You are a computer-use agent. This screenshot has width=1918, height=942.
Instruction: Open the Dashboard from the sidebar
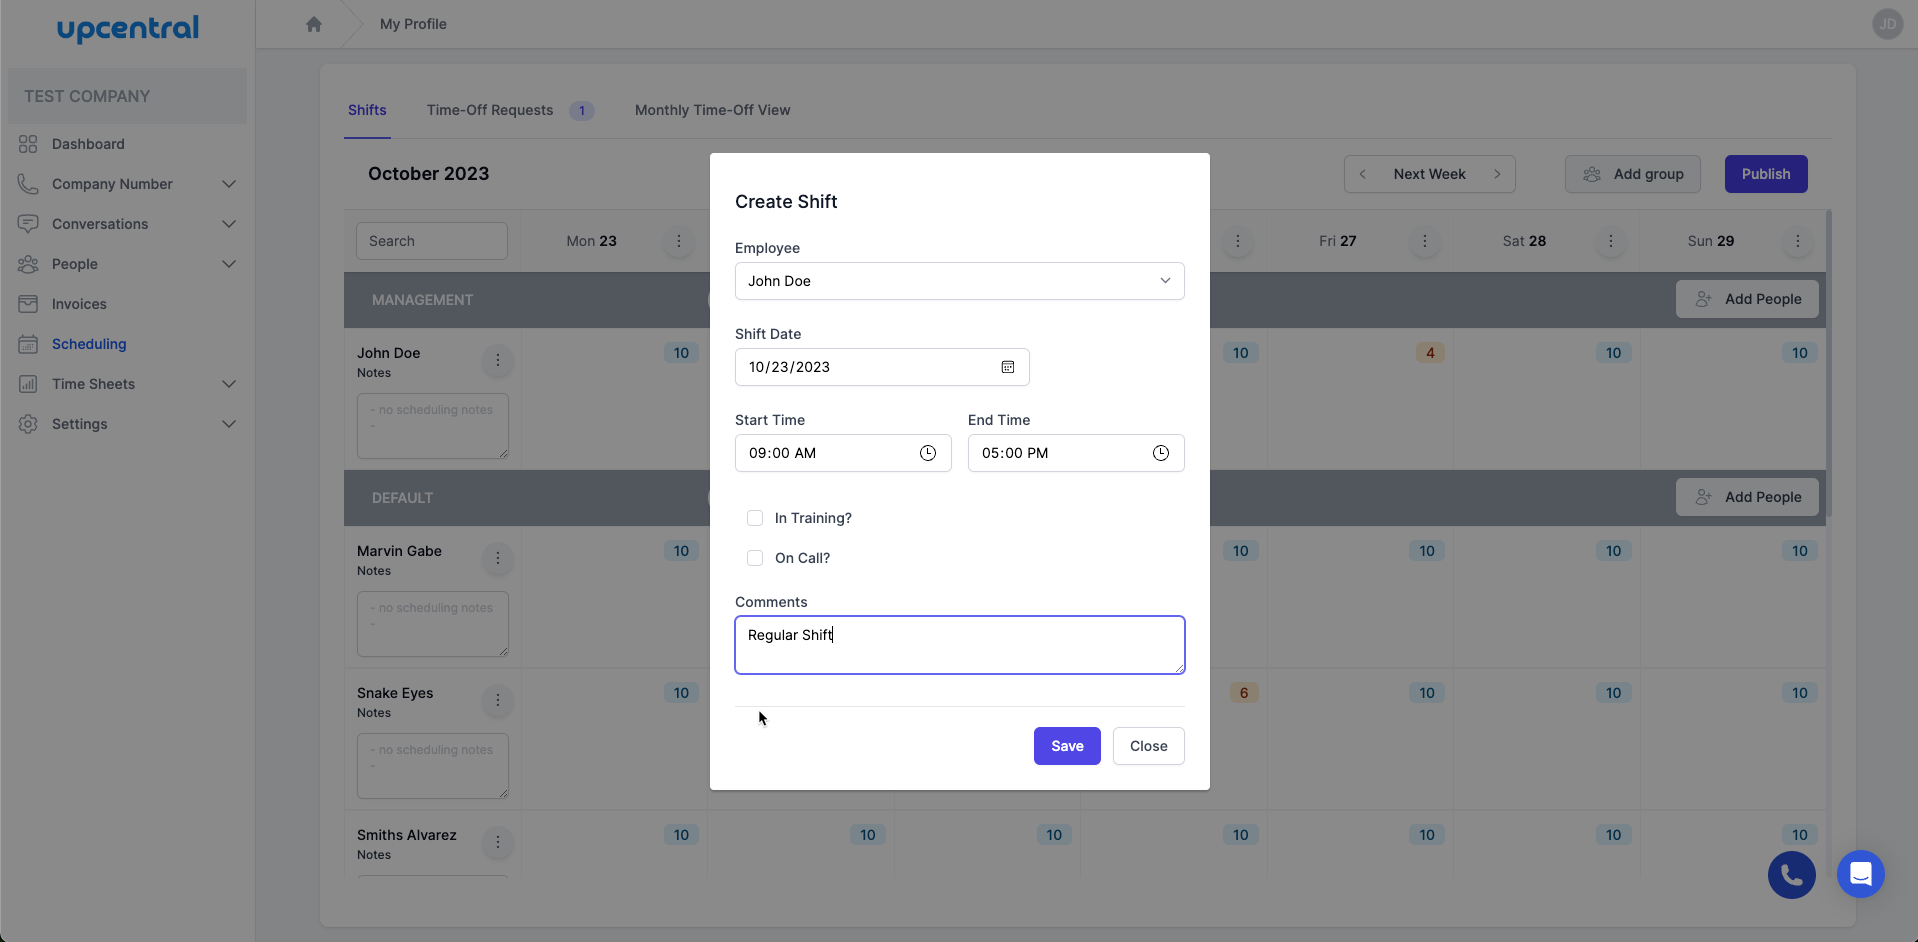tap(87, 143)
